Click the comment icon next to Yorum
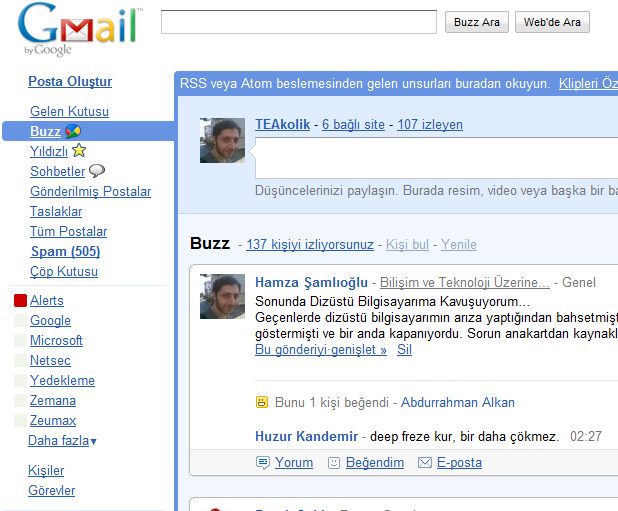 [x=263, y=463]
